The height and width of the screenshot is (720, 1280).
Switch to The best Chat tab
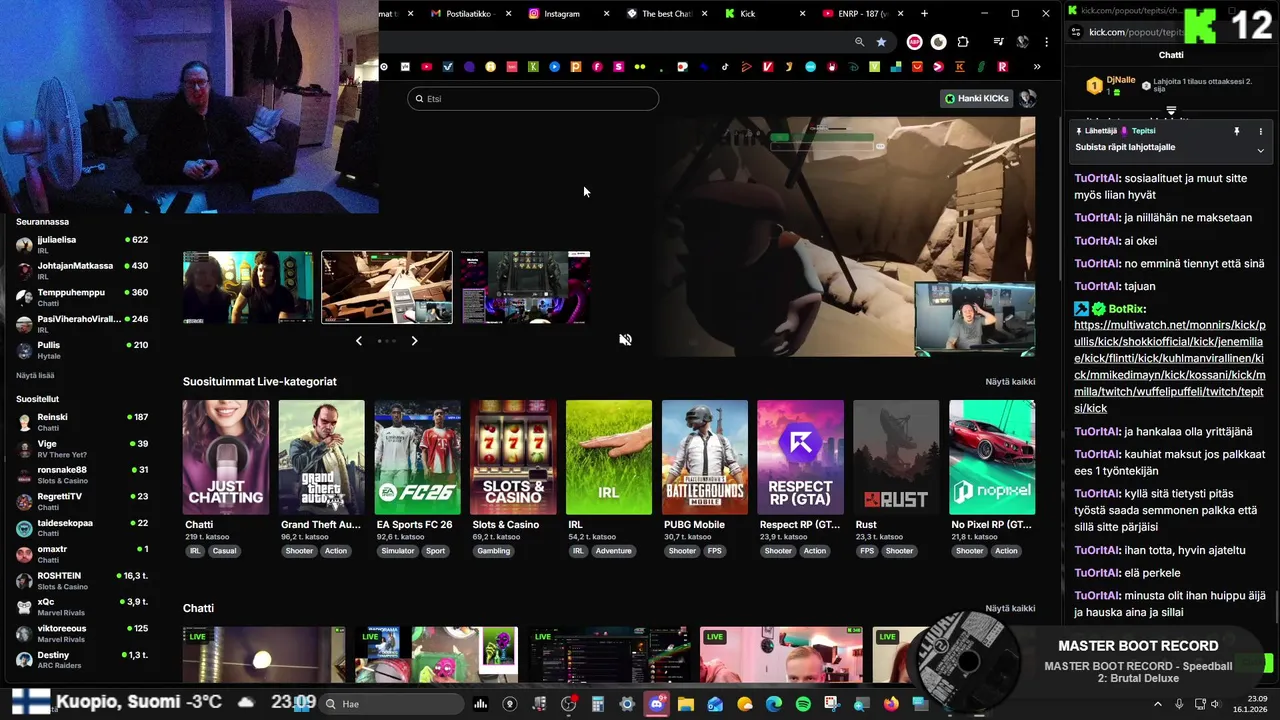pyautogui.click(x=666, y=13)
